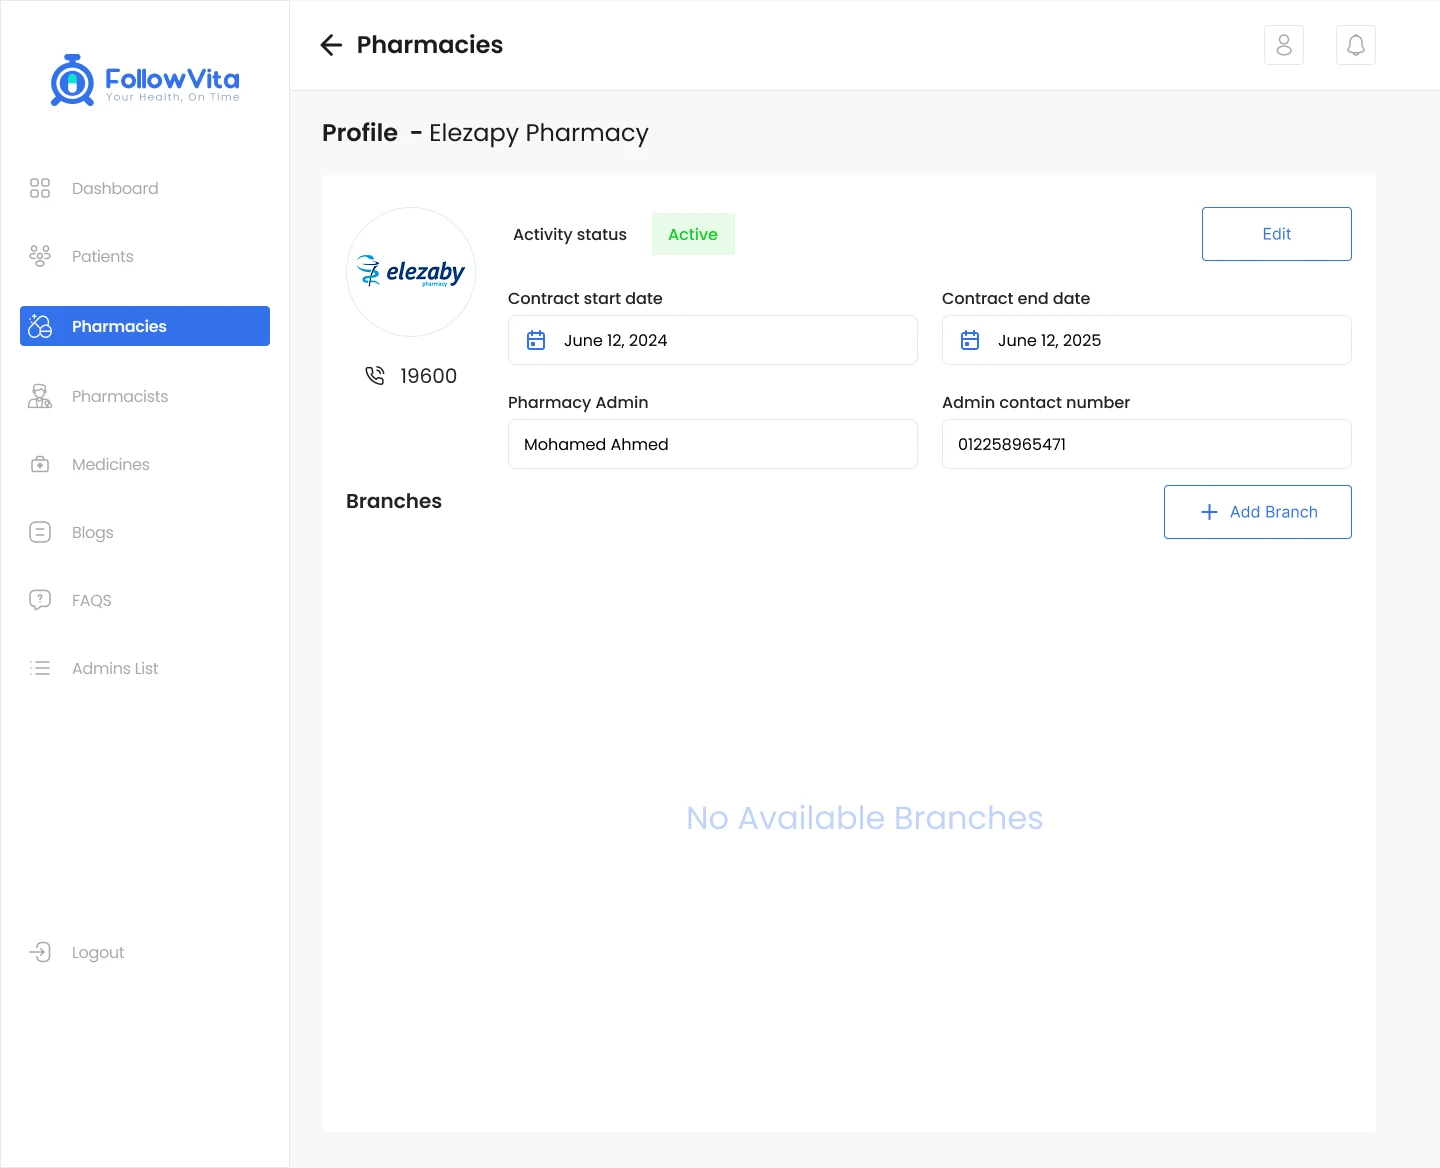Click the Pharmacy Admin name field
The width and height of the screenshot is (1440, 1168).
click(x=712, y=444)
